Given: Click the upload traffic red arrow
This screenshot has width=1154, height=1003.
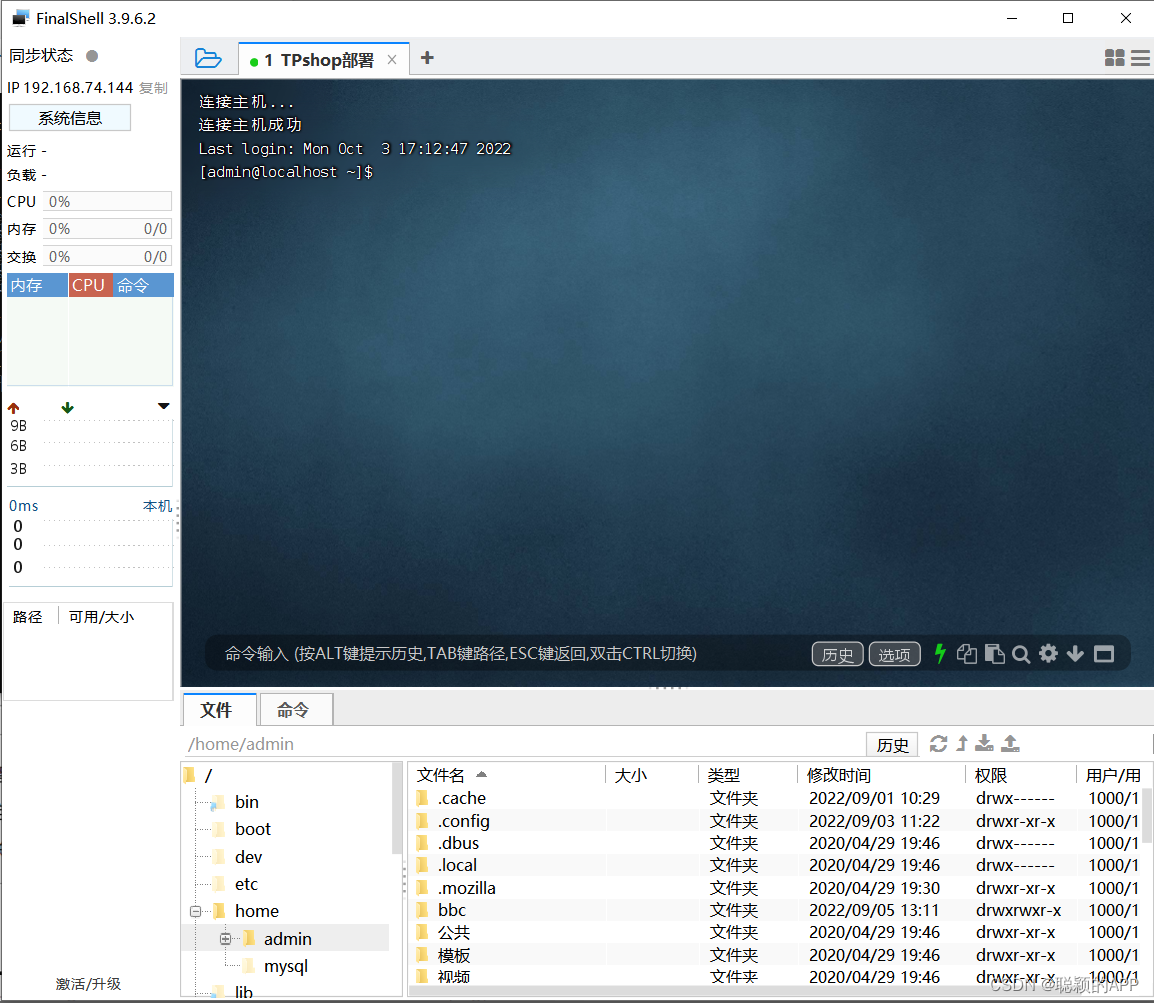Looking at the screenshot, I should pos(13,408).
